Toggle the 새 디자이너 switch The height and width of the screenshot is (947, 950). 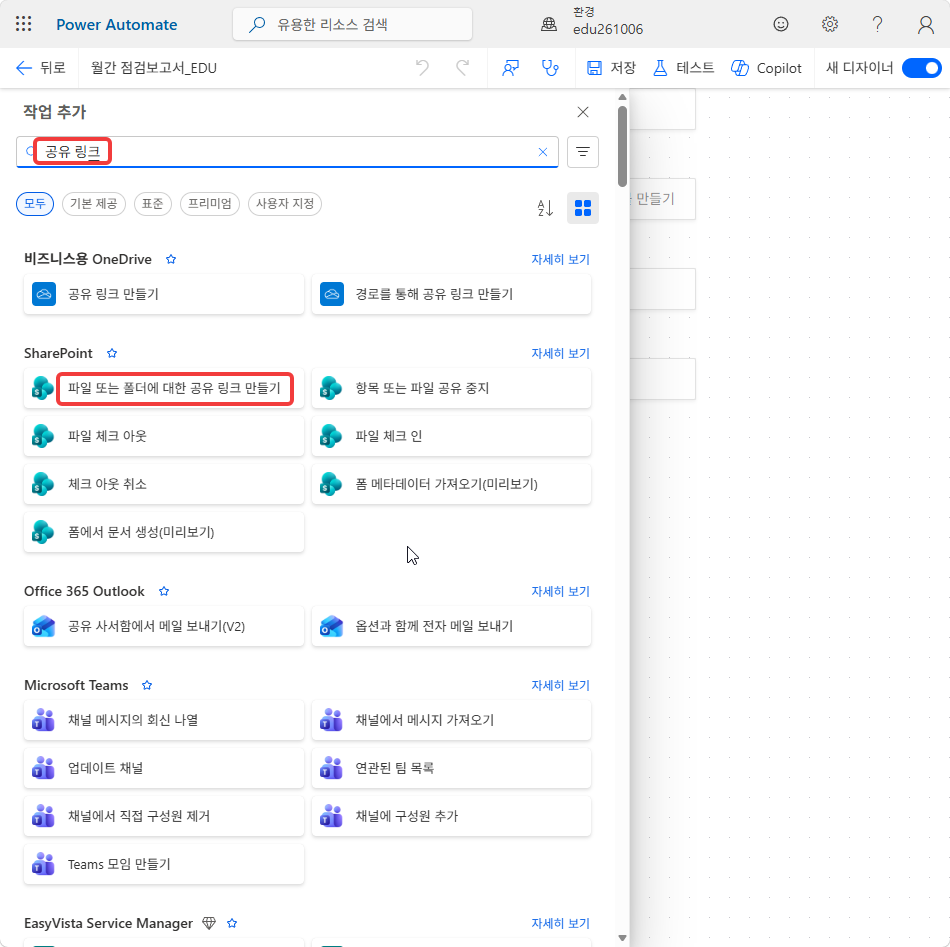[921, 67]
